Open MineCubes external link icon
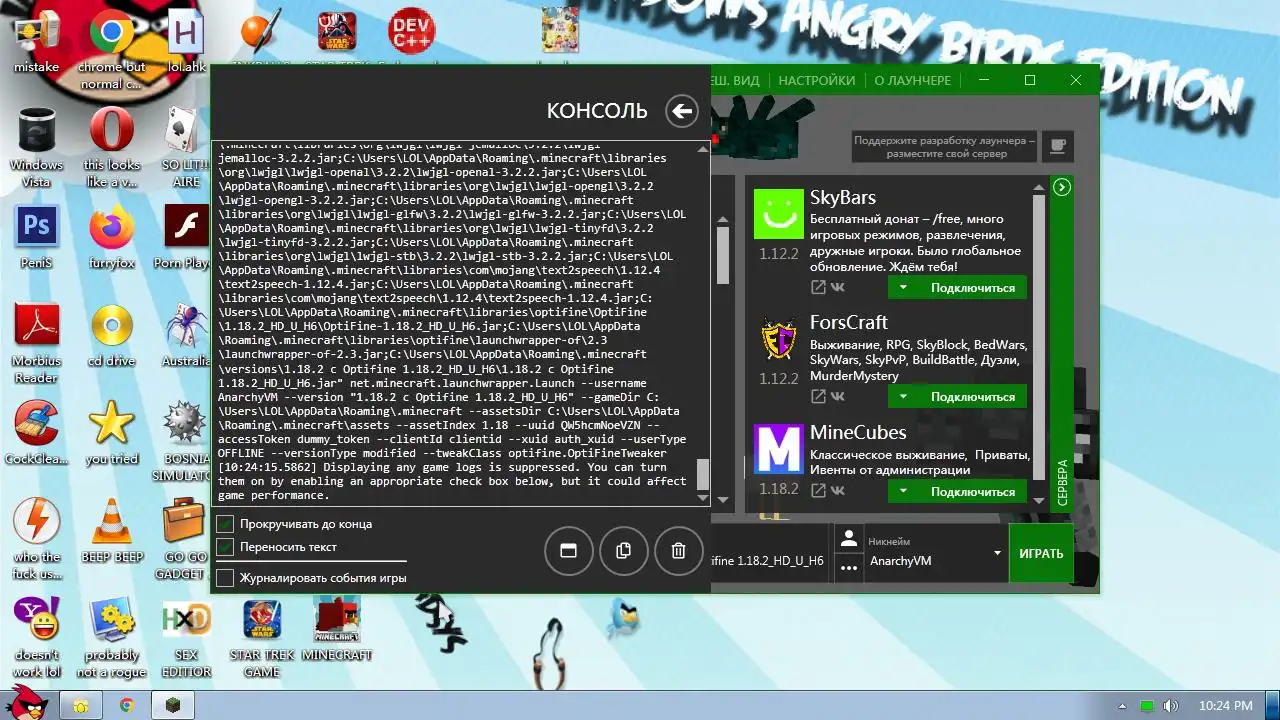The height and width of the screenshot is (720, 1280). point(818,491)
